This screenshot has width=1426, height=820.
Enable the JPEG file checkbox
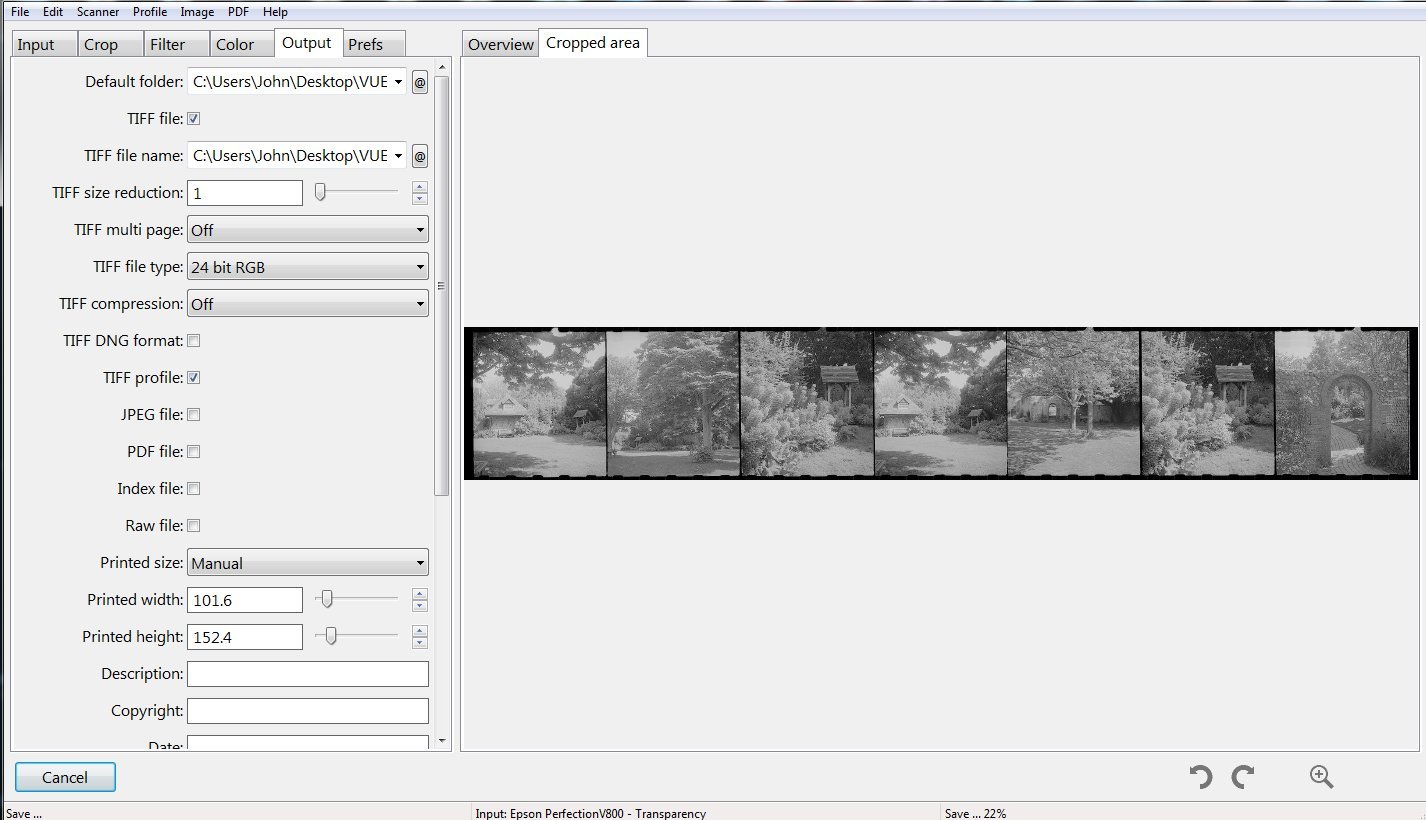pyautogui.click(x=194, y=415)
